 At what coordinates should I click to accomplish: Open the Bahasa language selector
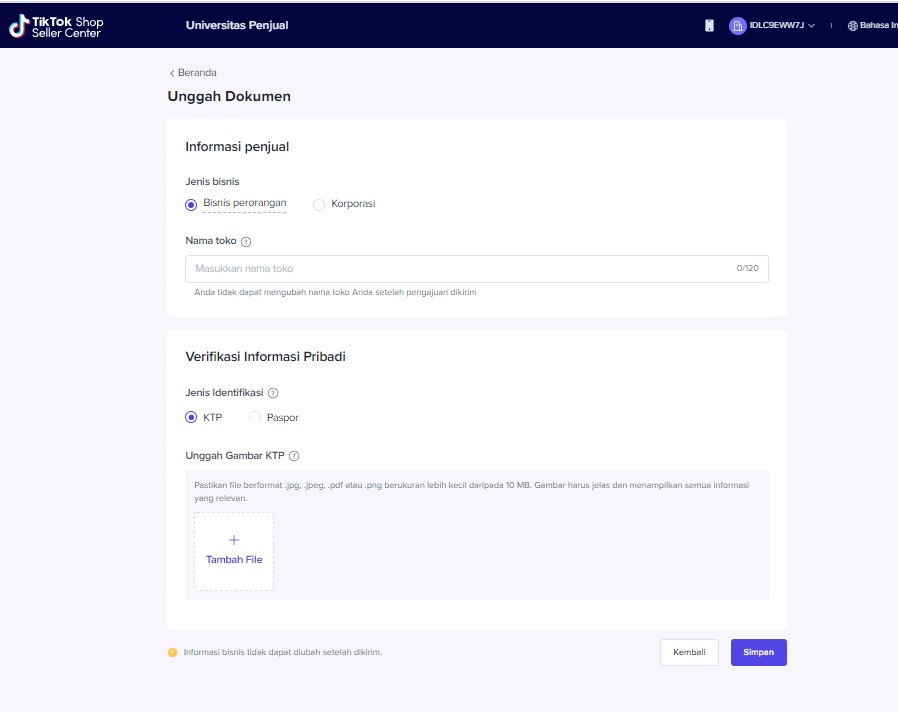point(877,26)
